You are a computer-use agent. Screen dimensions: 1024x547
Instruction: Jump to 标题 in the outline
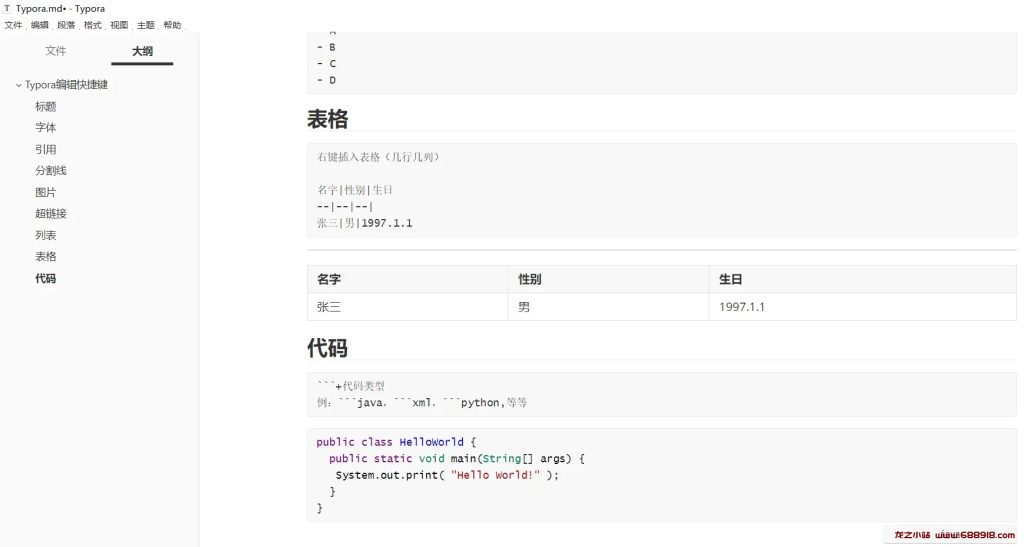[x=46, y=106]
